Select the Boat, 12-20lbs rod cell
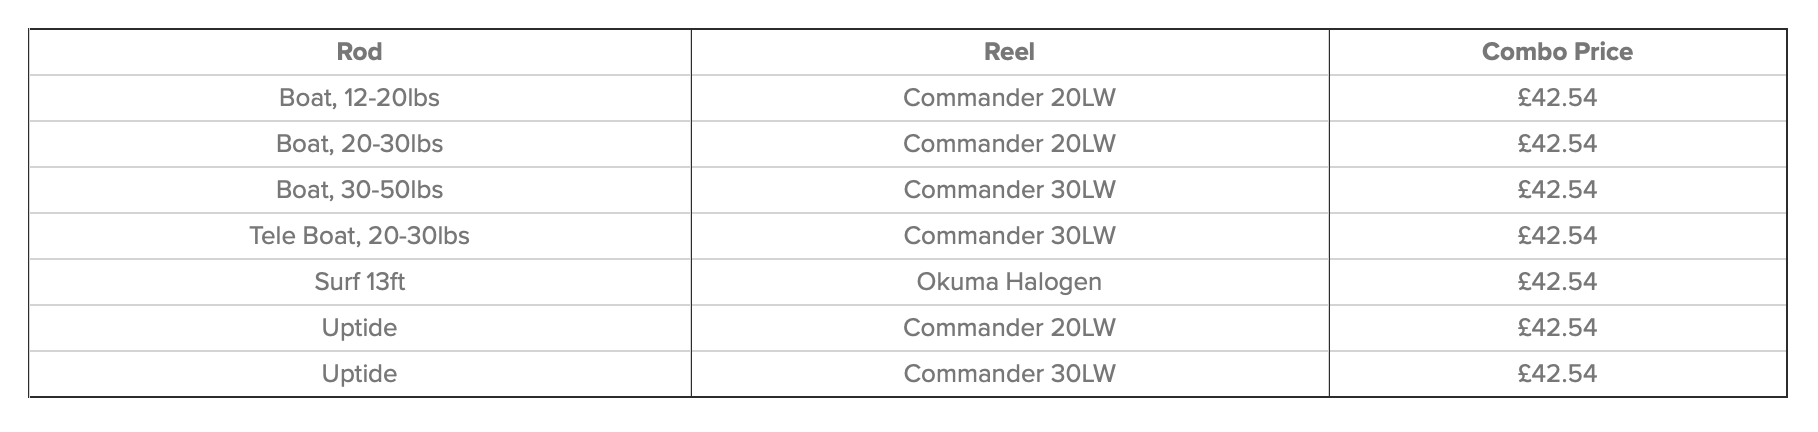The width and height of the screenshot is (1818, 432). pos(359,98)
